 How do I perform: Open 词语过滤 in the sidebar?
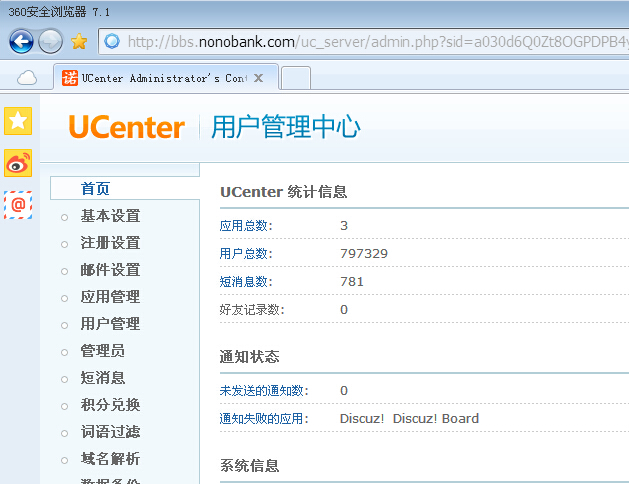(110, 432)
